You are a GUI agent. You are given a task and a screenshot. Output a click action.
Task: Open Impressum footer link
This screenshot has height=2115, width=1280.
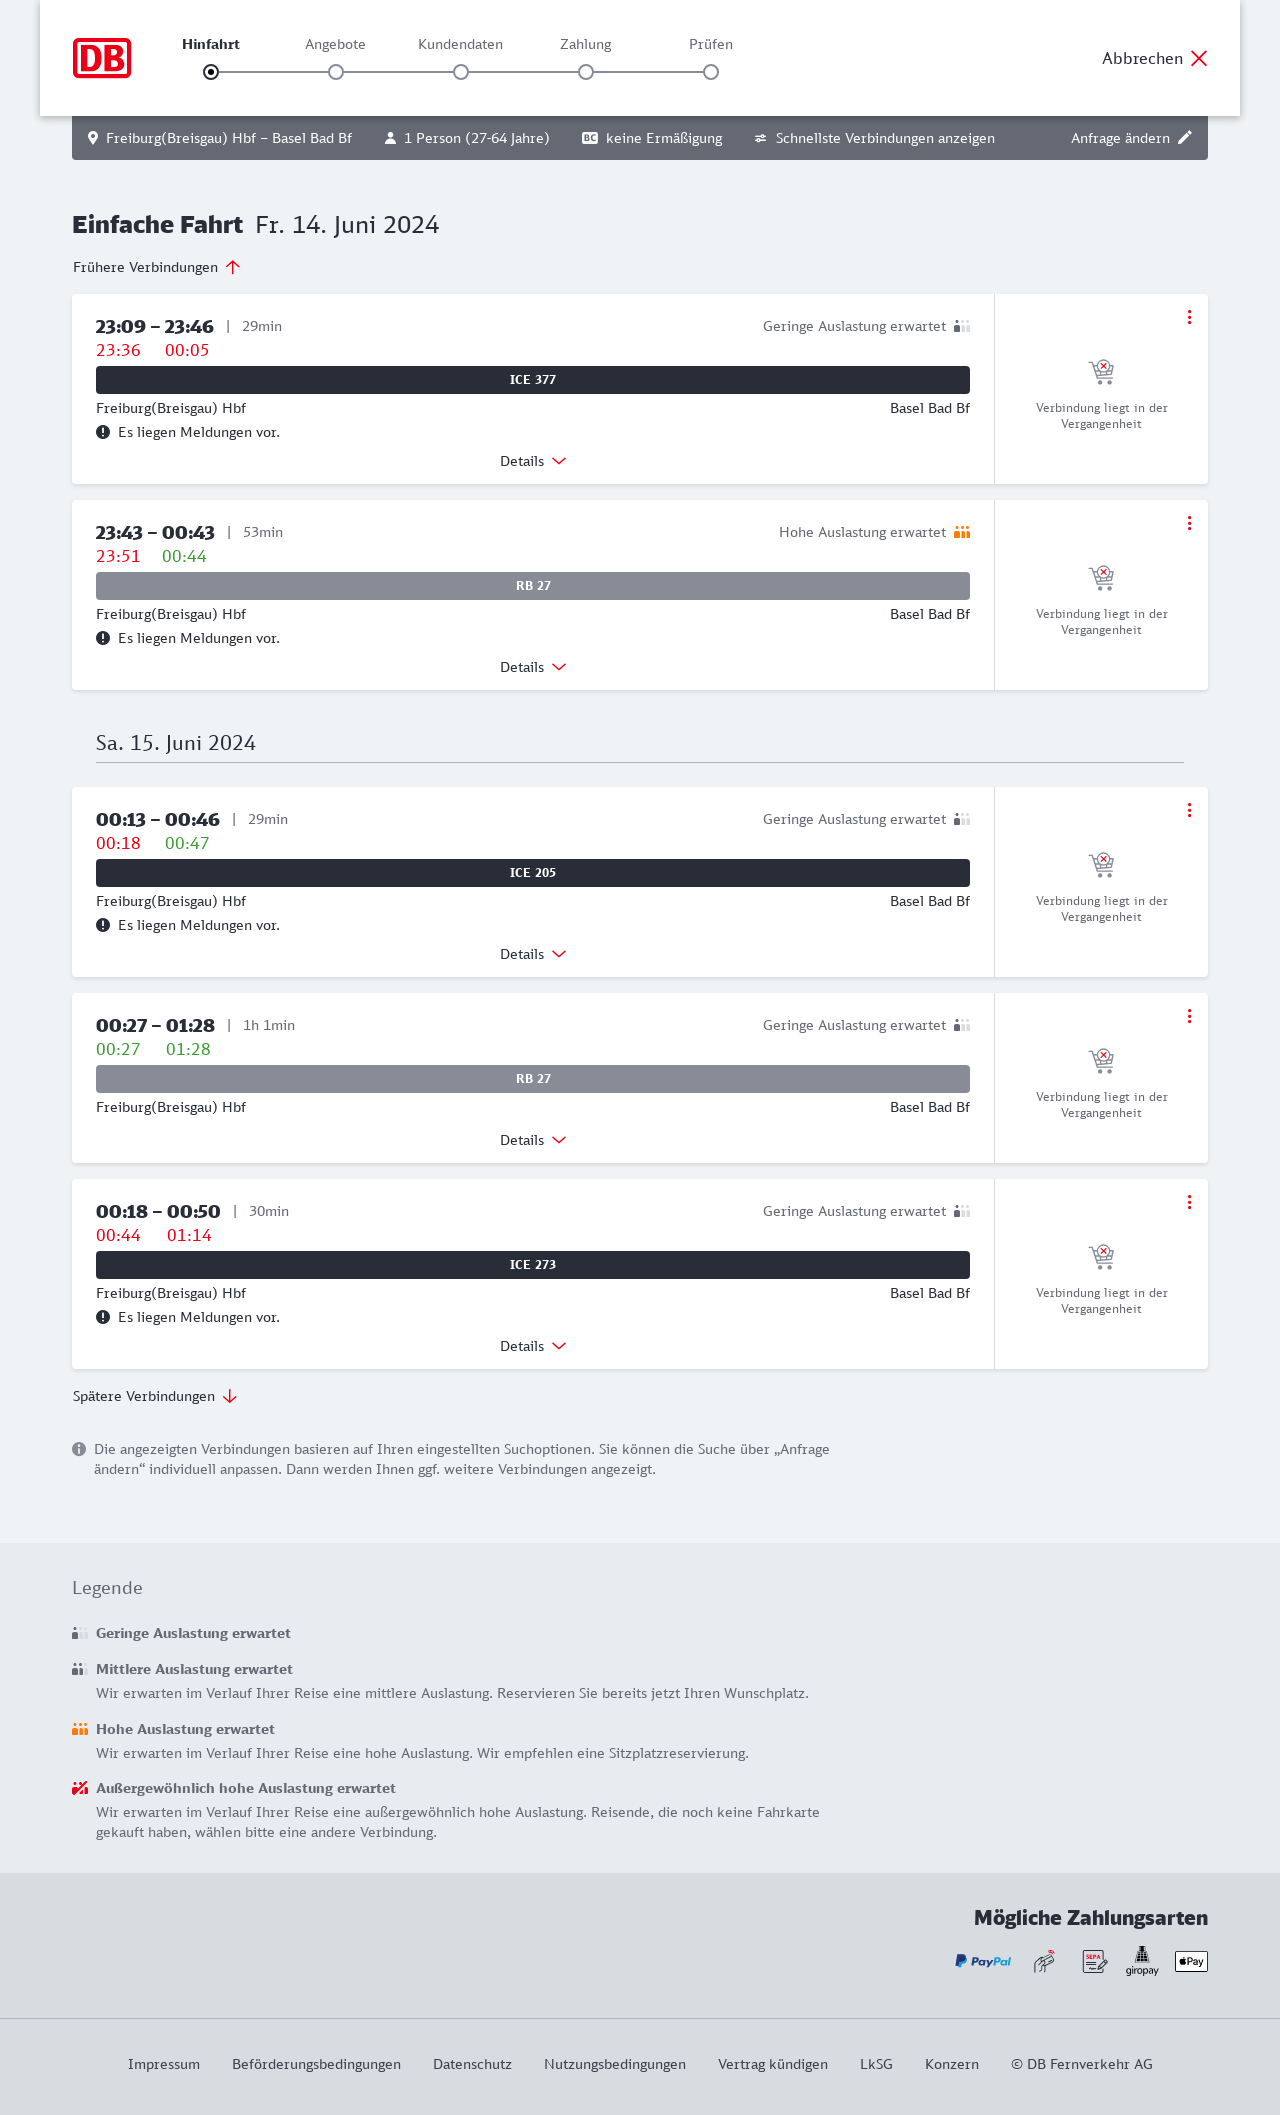click(164, 2064)
